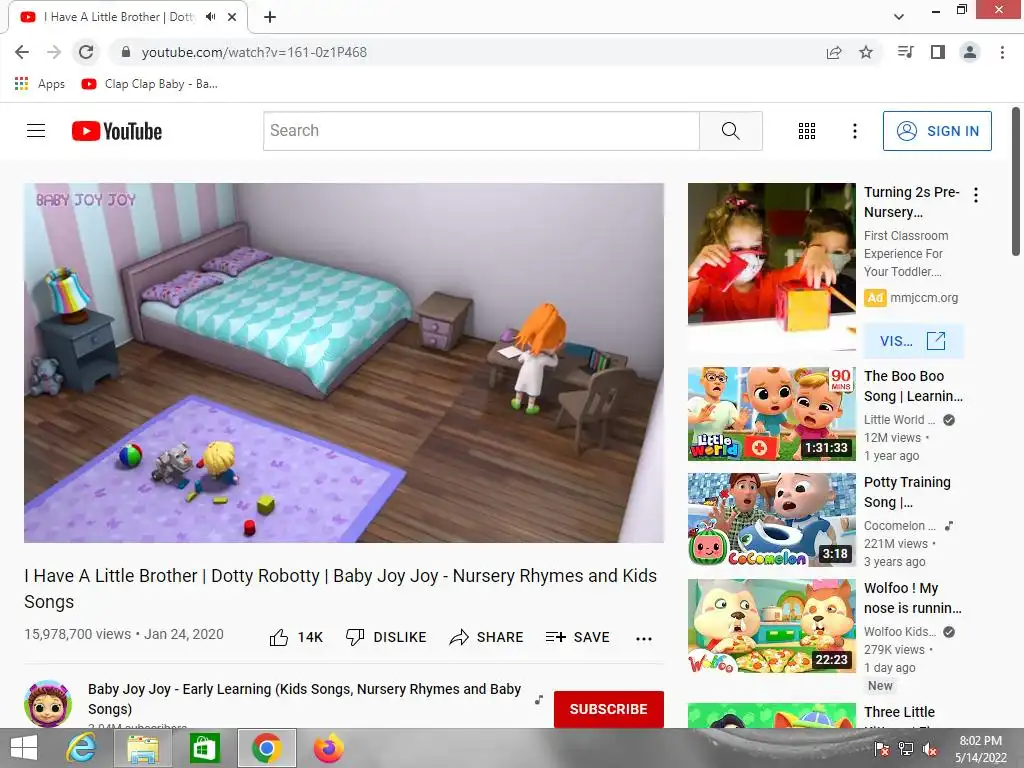Click muted volume icon in system tray
1024x768 pixels.
point(930,749)
